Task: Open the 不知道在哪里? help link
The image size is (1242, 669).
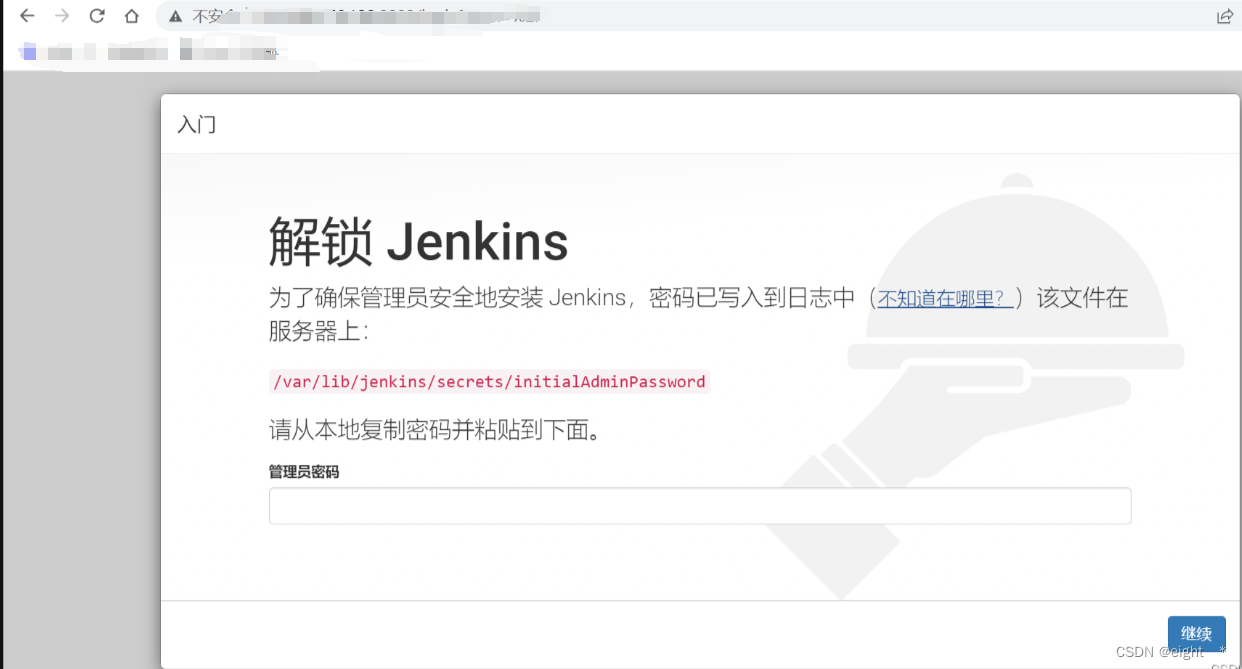Action: click(946, 298)
